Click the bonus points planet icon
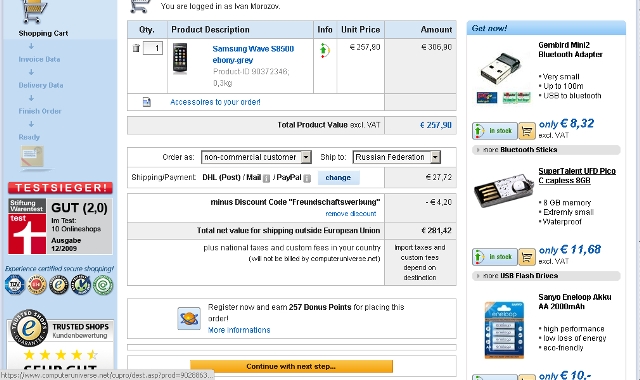 (189, 318)
